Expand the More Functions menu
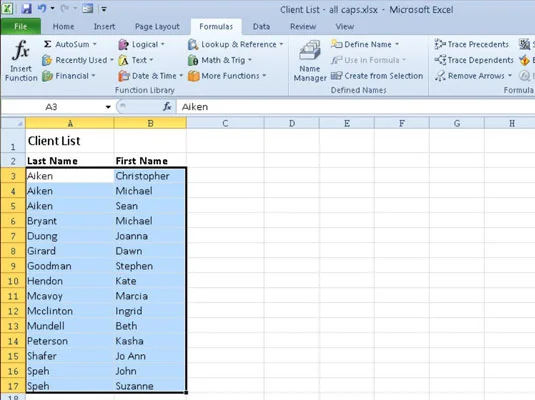Image resolution: width=535 pixels, height=400 pixels. pyautogui.click(x=227, y=76)
